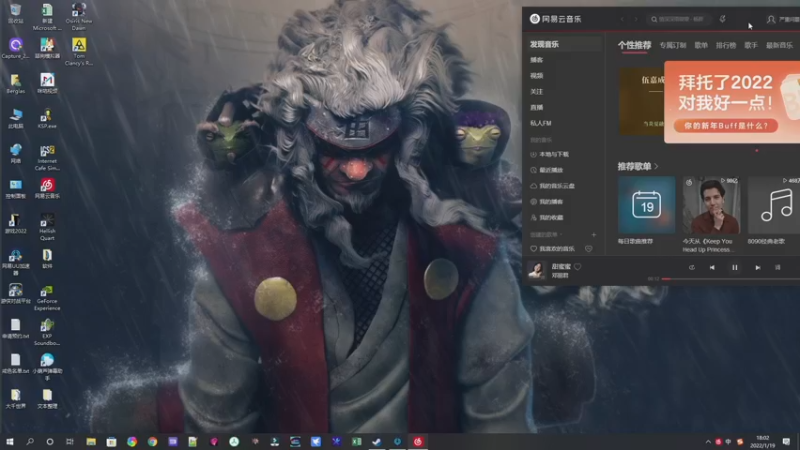
Task: Expand the 推荐歌单 section arrow
Action: click(x=656, y=166)
